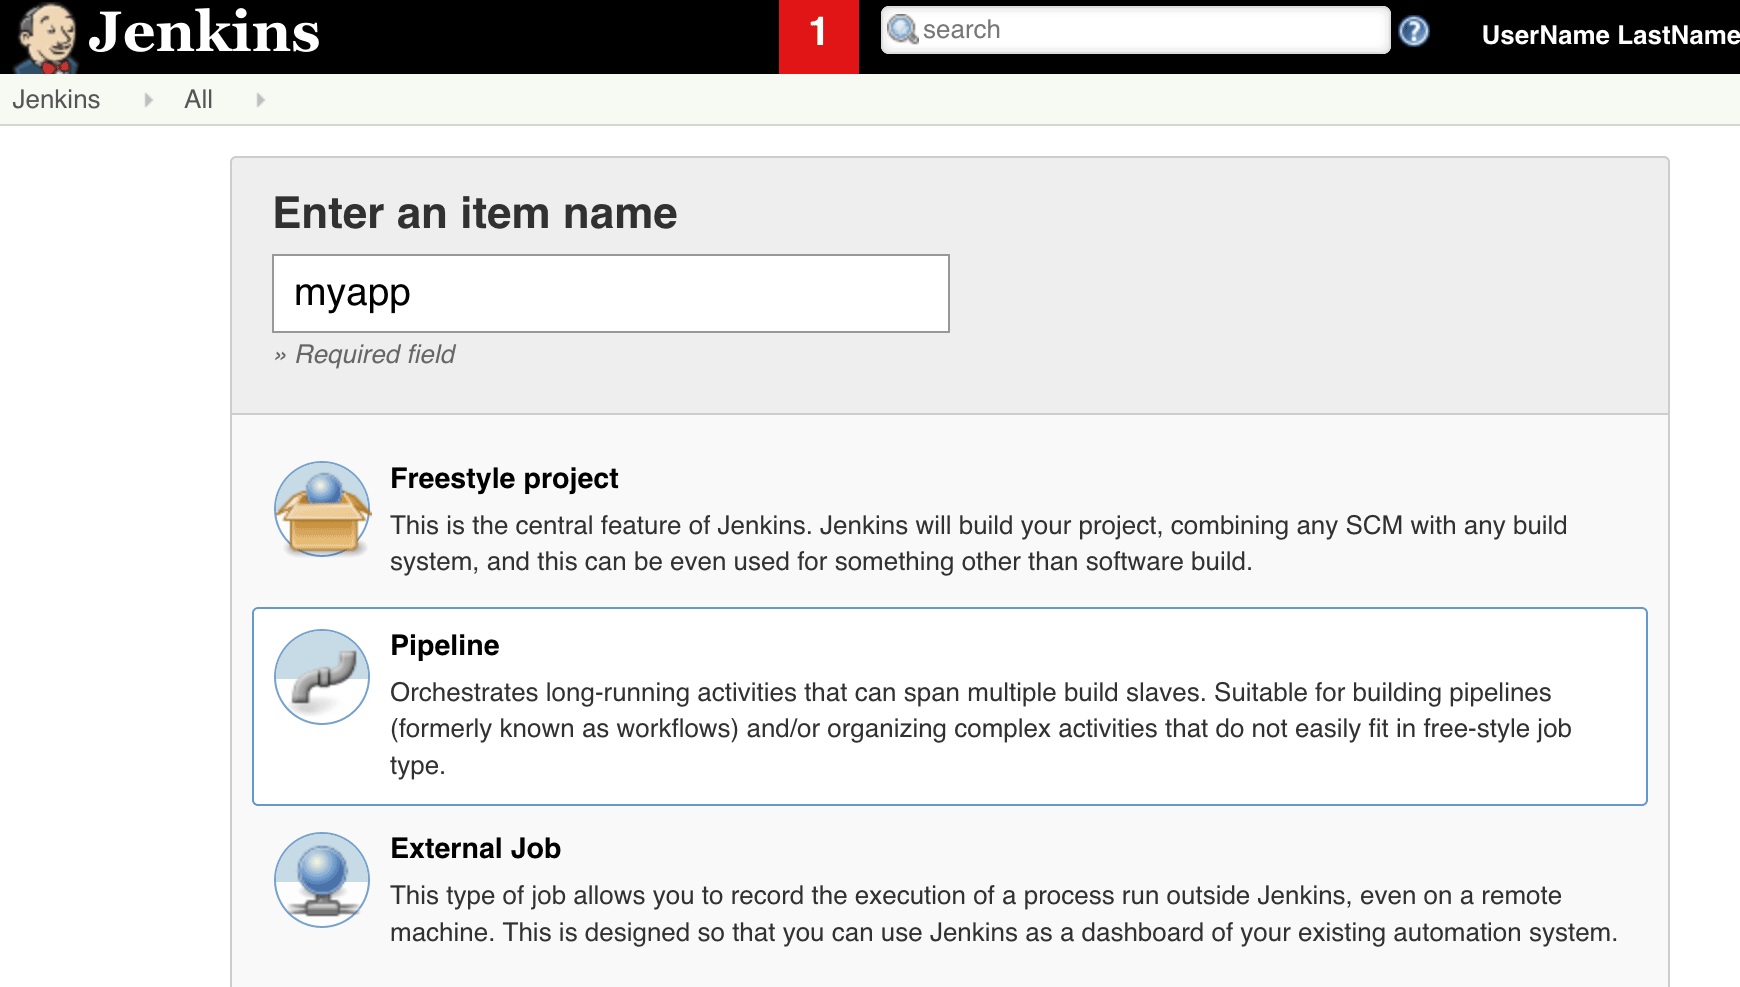Open the All view in the breadcrumb

pos(198,99)
